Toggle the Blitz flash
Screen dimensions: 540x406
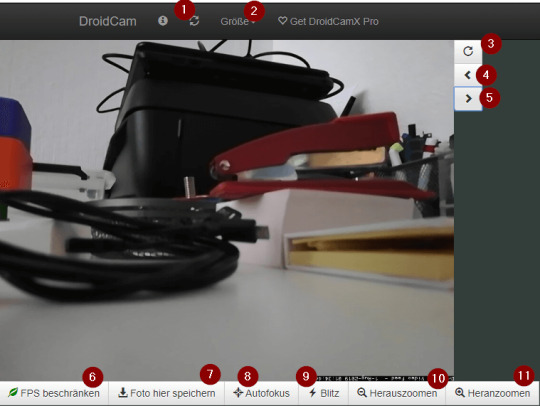pos(323,393)
